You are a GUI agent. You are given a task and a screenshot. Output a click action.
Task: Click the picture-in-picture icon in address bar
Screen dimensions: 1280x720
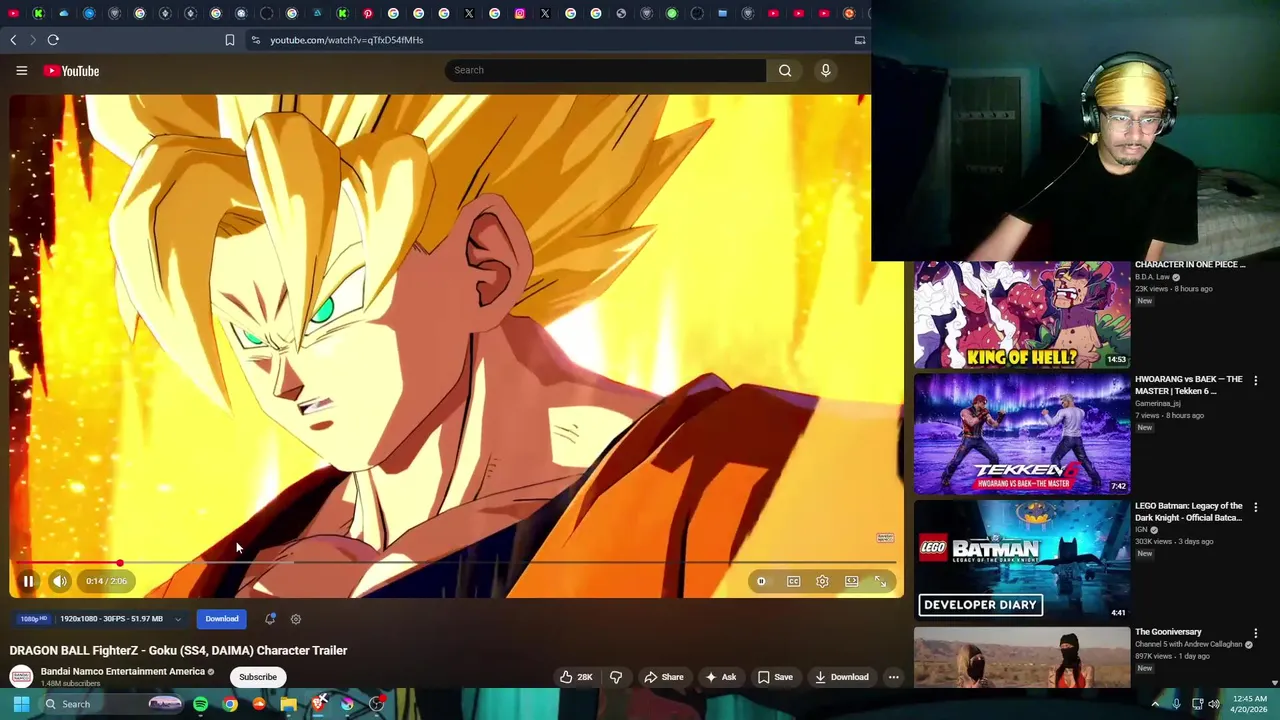coord(860,40)
